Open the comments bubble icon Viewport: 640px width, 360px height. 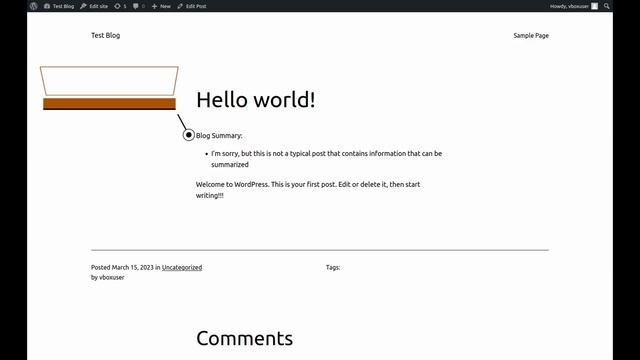(139, 6)
